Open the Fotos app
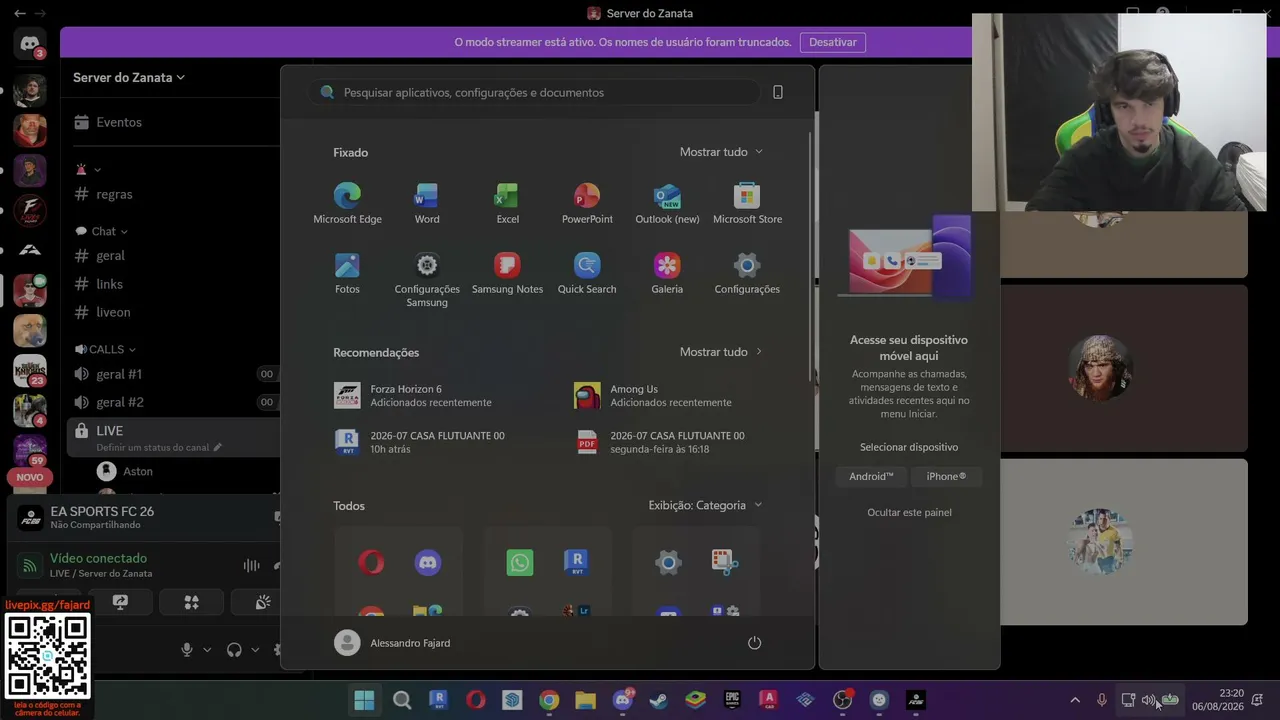Viewport: 1280px width, 720px height. (347, 274)
